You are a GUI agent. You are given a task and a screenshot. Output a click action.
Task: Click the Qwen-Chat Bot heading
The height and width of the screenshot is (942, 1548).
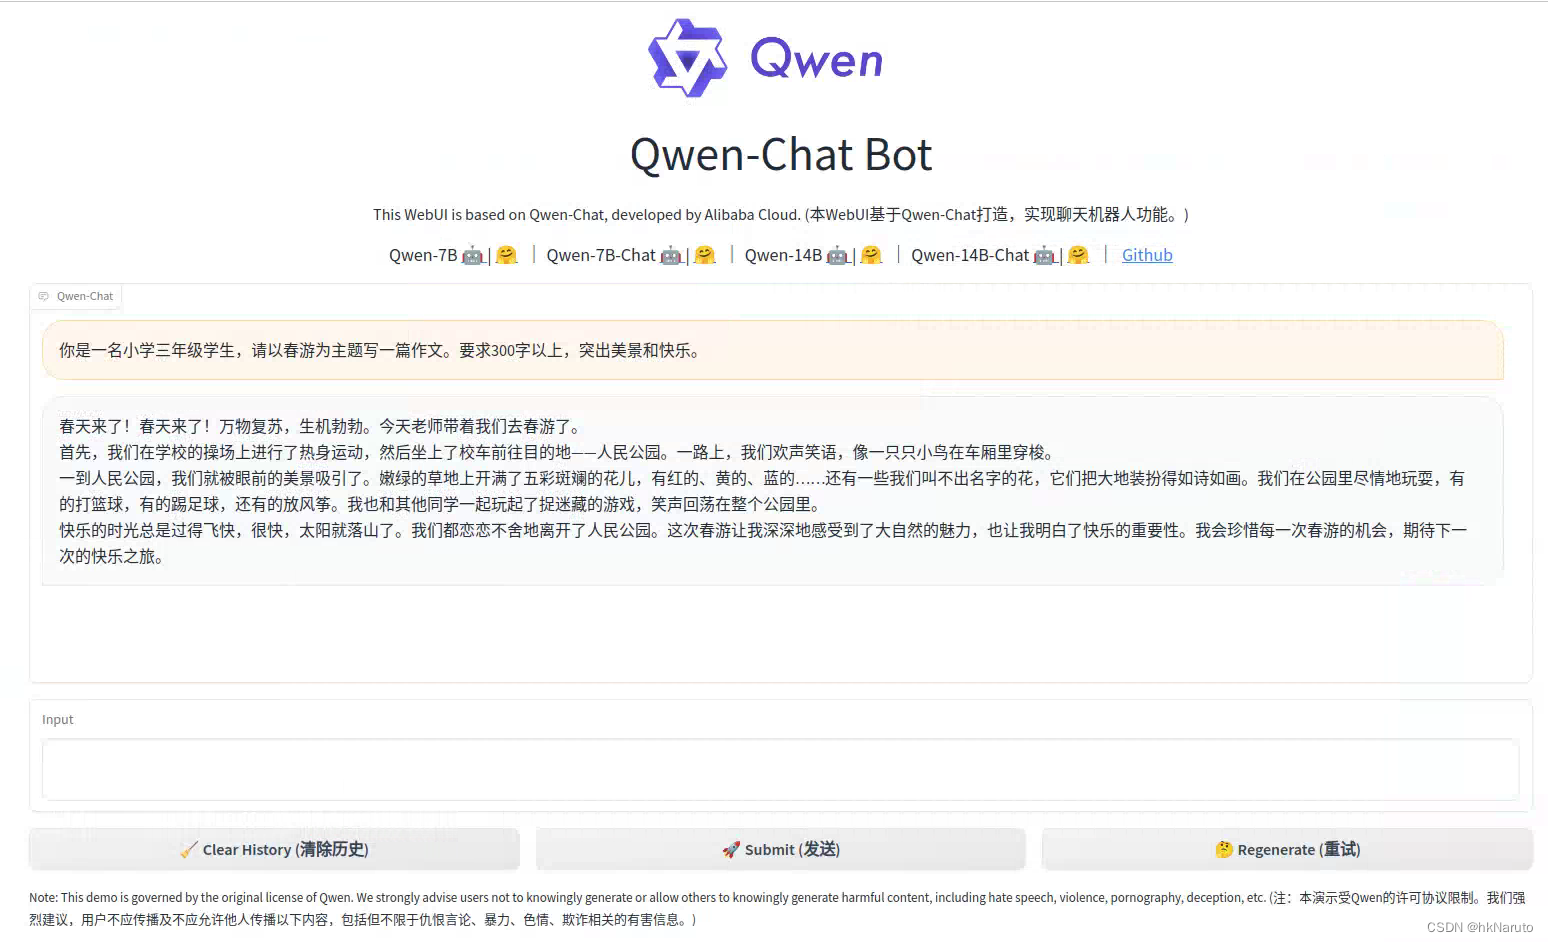click(x=781, y=155)
